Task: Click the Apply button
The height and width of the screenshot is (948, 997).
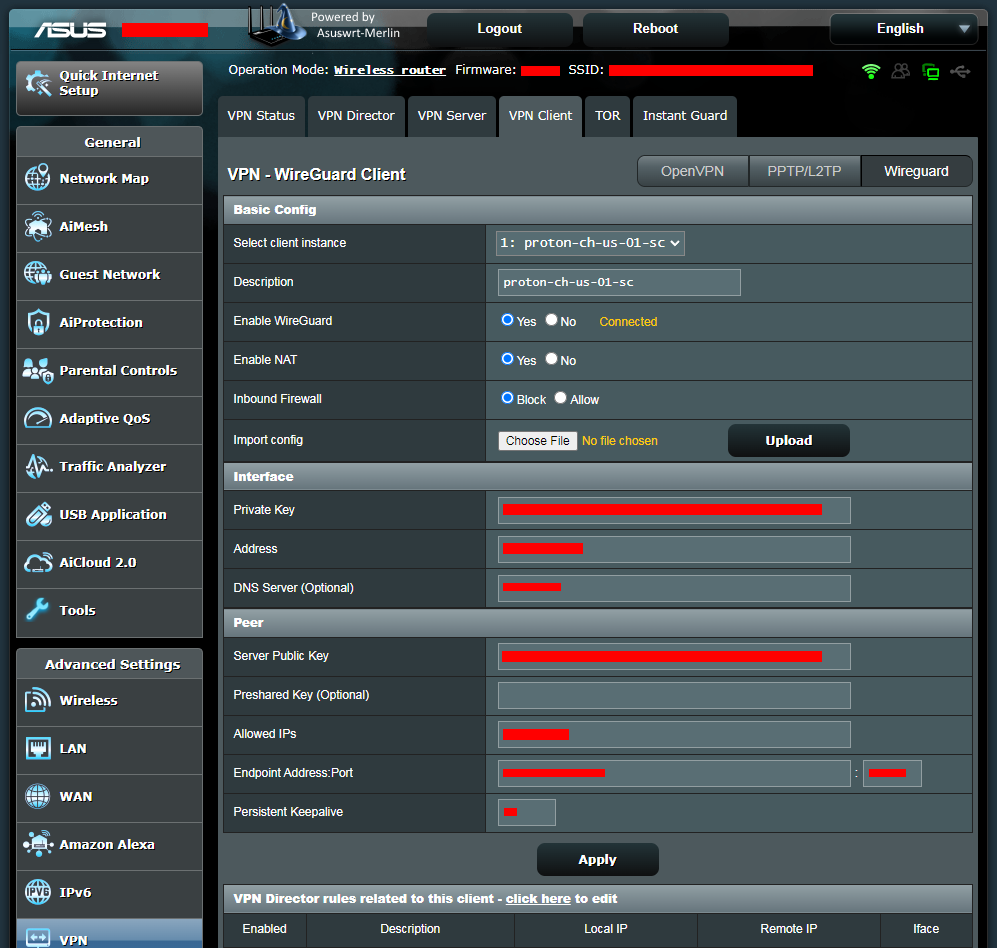Action: click(598, 860)
